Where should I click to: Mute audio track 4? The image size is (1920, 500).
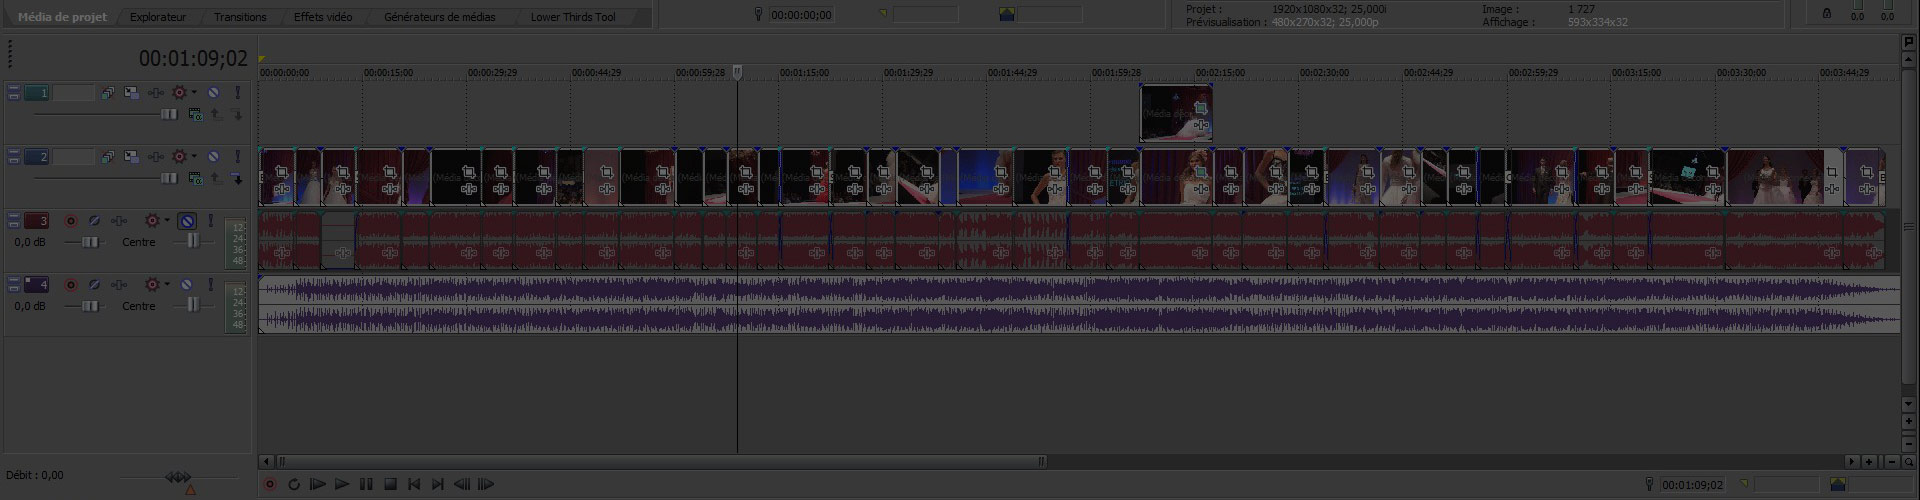point(187,285)
